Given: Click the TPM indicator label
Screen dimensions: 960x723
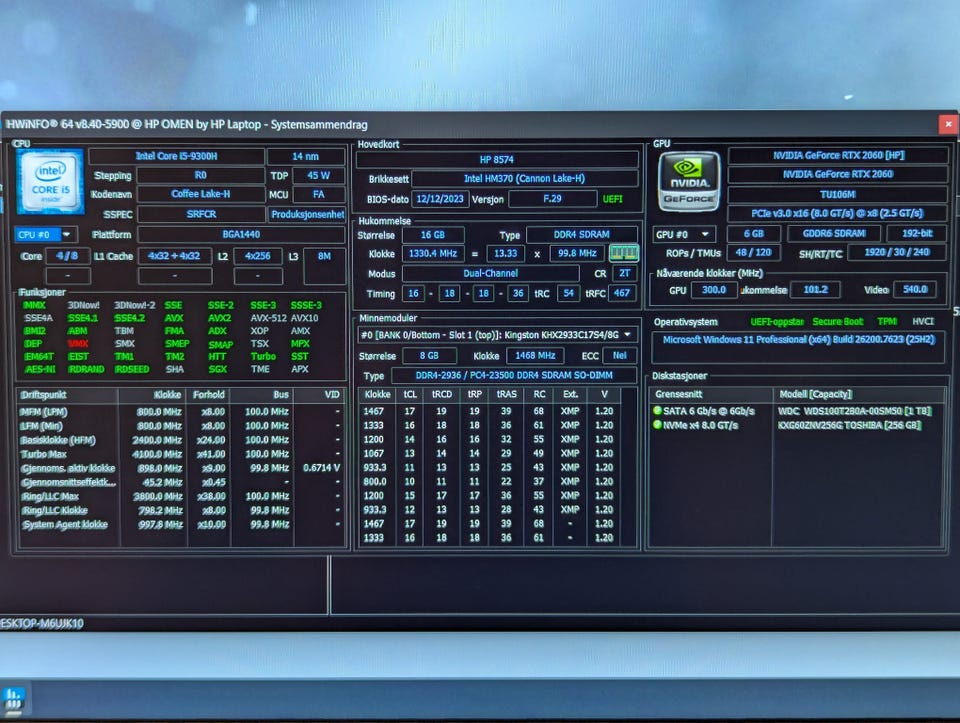Looking at the screenshot, I should [887, 321].
